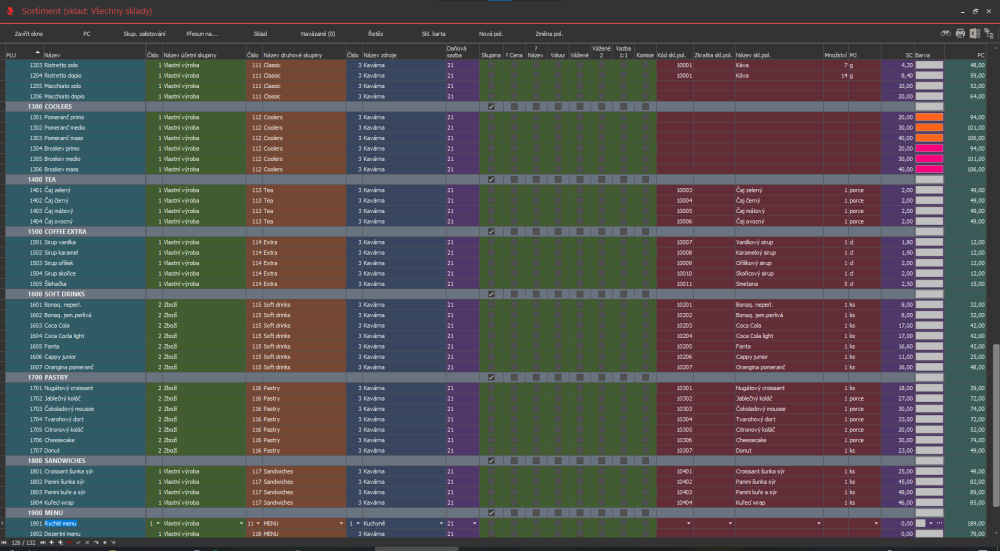The image size is (1000, 551).
Task: Open the Přesun na... menu
Action: pyautogui.click(x=202, y=34)
